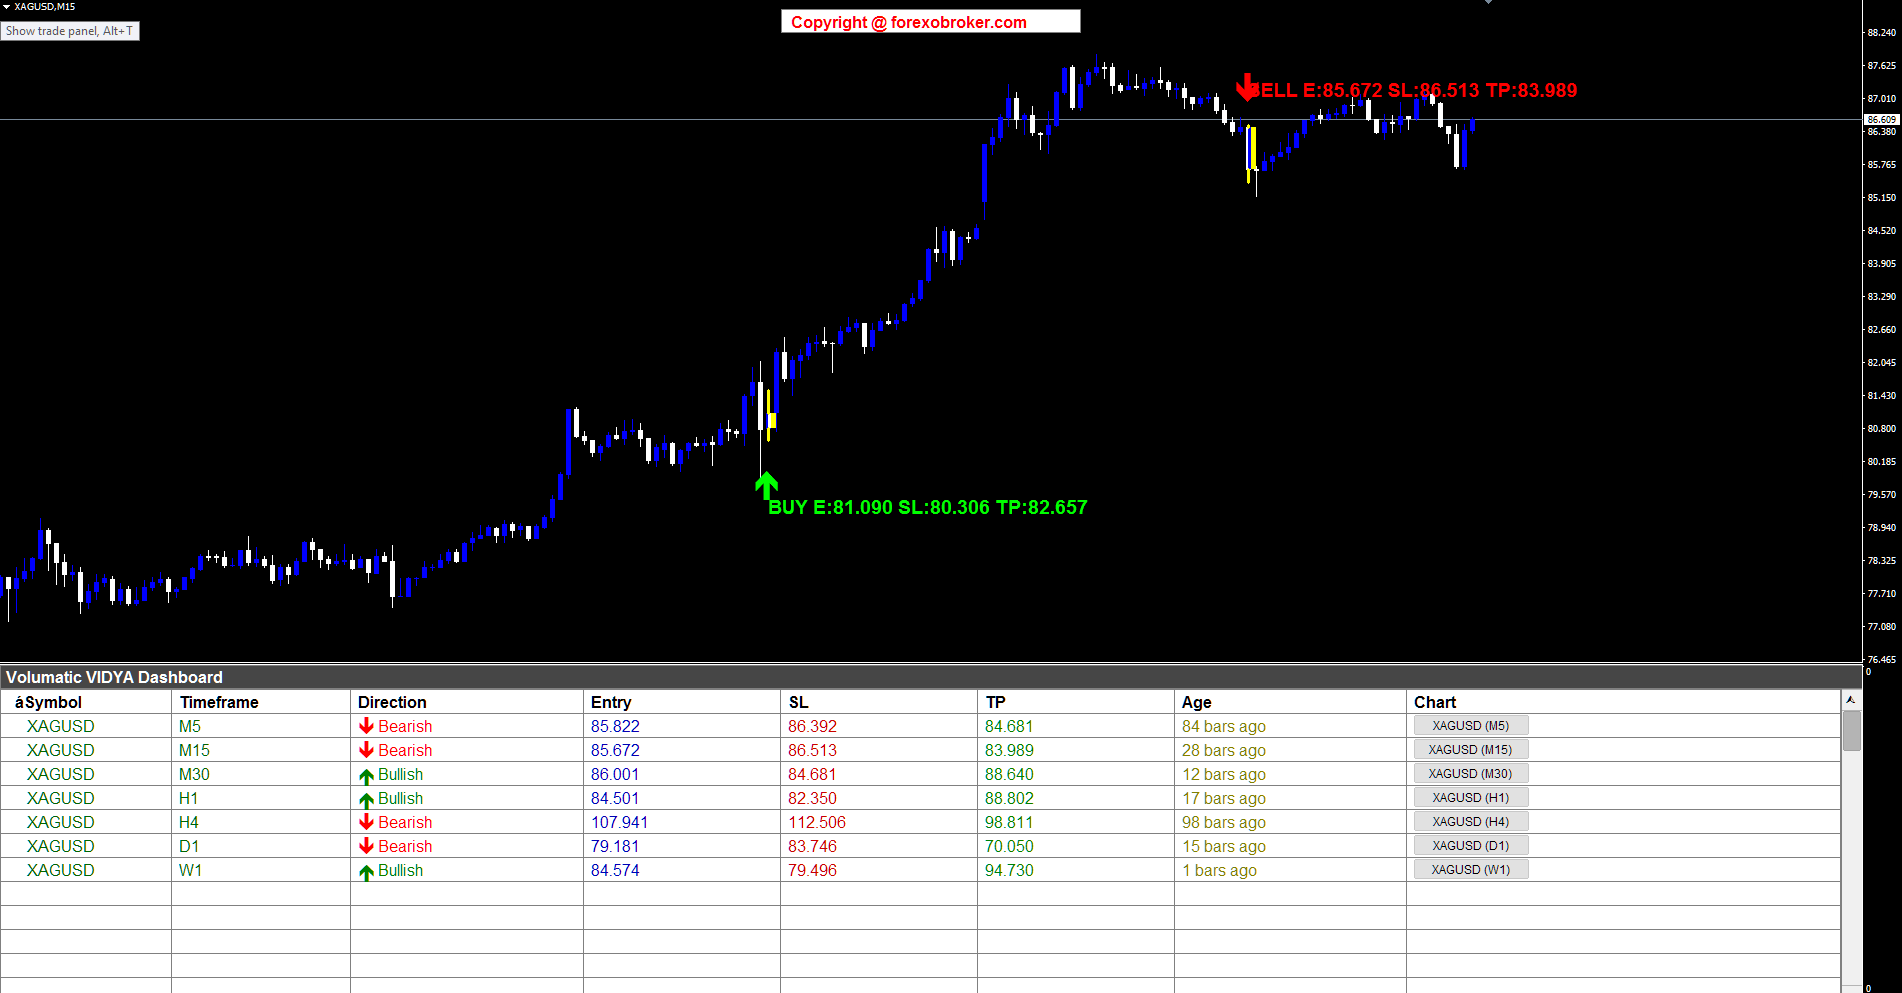
Task: Open the XAGUSD (D1) chart button
Action: [x=1471, y=846]
